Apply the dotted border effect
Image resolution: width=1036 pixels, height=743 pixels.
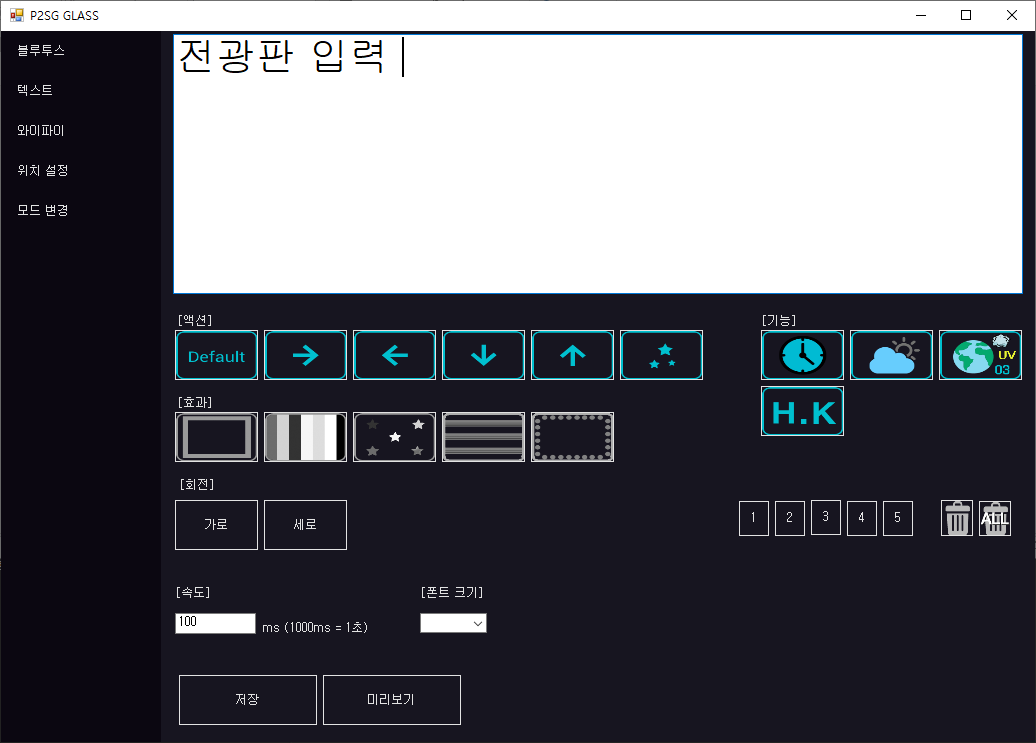click(x=572, y=437)
